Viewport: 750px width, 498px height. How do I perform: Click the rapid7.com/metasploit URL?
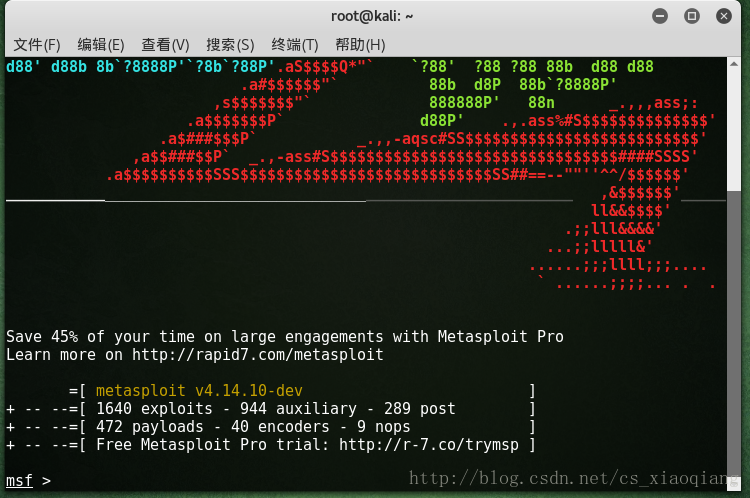(258, 355)
